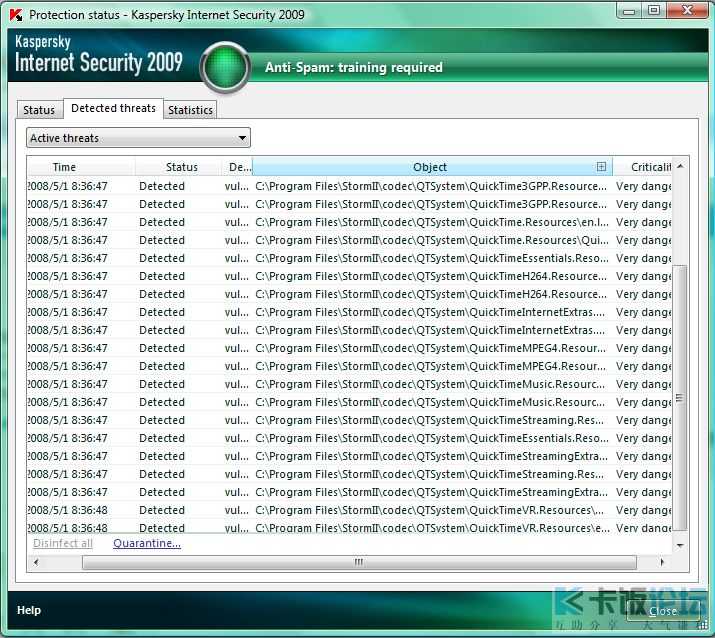
Task: Select the QuickTimeVR.Resources\... object path
Action: click(x=430, y=510)
